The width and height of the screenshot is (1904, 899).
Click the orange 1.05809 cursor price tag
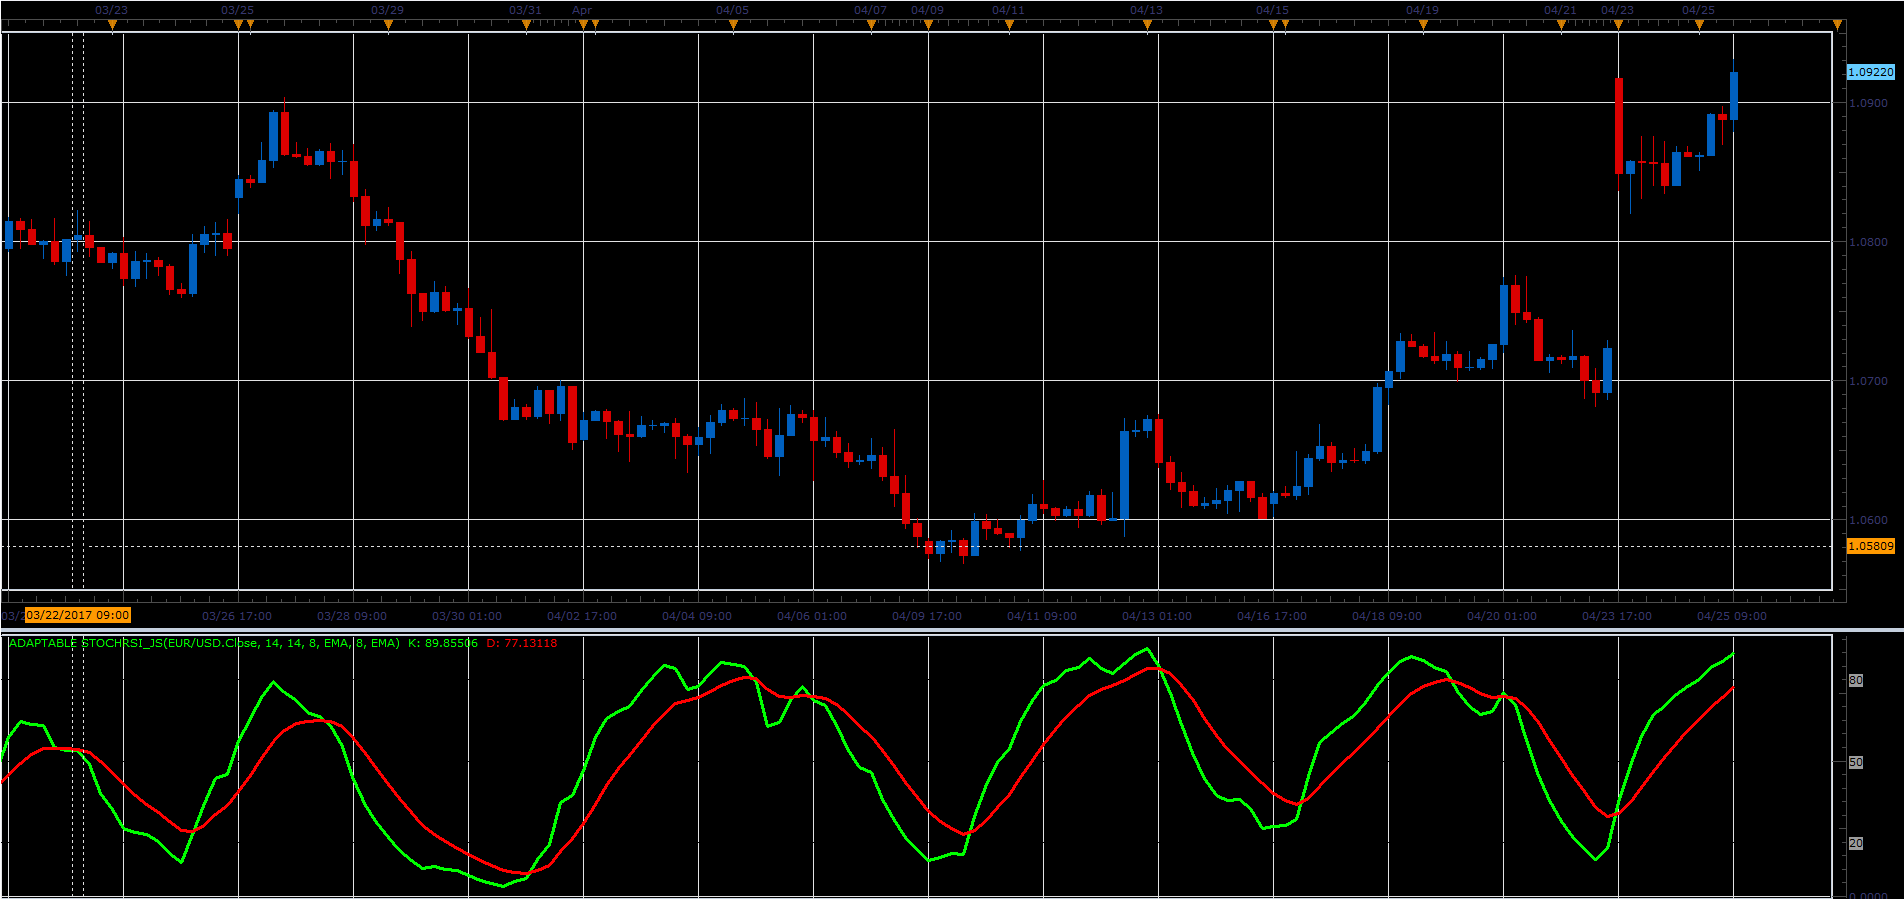tap(1870, 546)
